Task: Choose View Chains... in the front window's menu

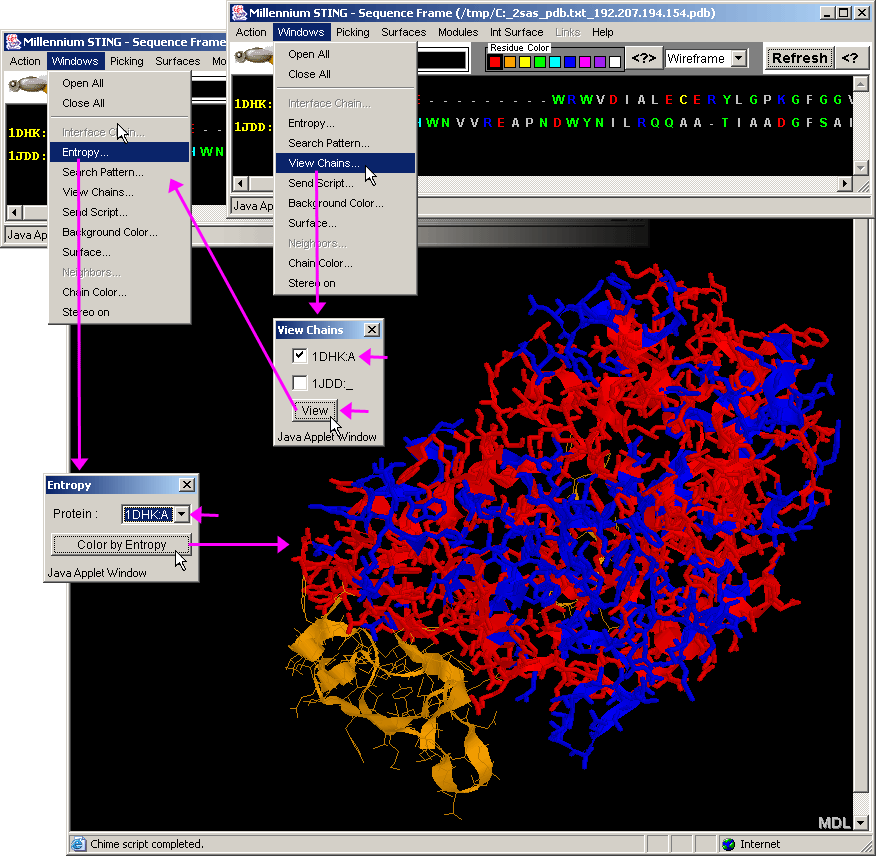Action: (x=345, y=163)
